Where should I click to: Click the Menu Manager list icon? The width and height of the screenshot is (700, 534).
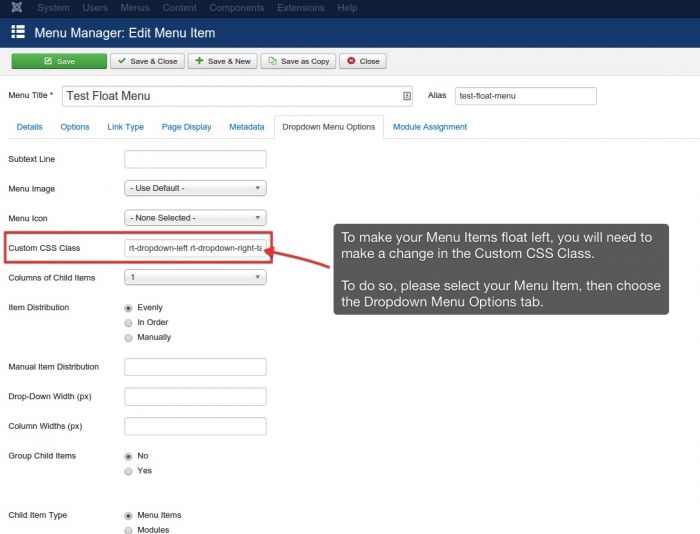coord(18,33)
